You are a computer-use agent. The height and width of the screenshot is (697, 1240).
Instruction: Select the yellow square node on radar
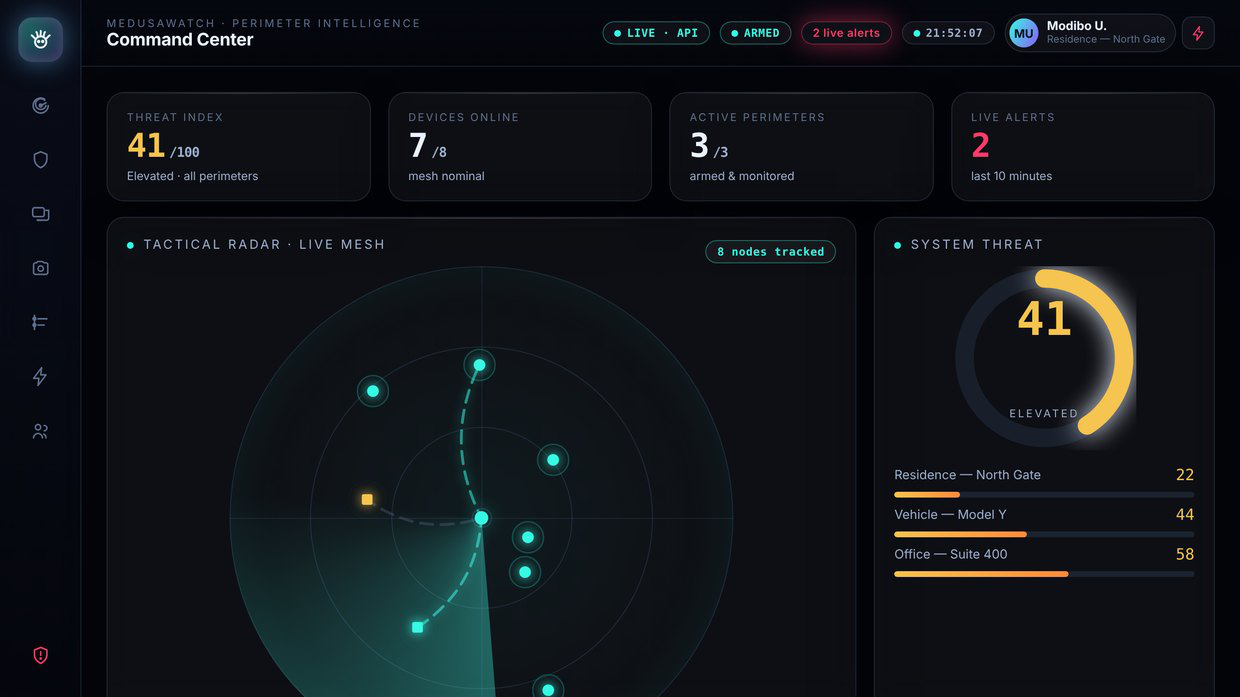367,499
